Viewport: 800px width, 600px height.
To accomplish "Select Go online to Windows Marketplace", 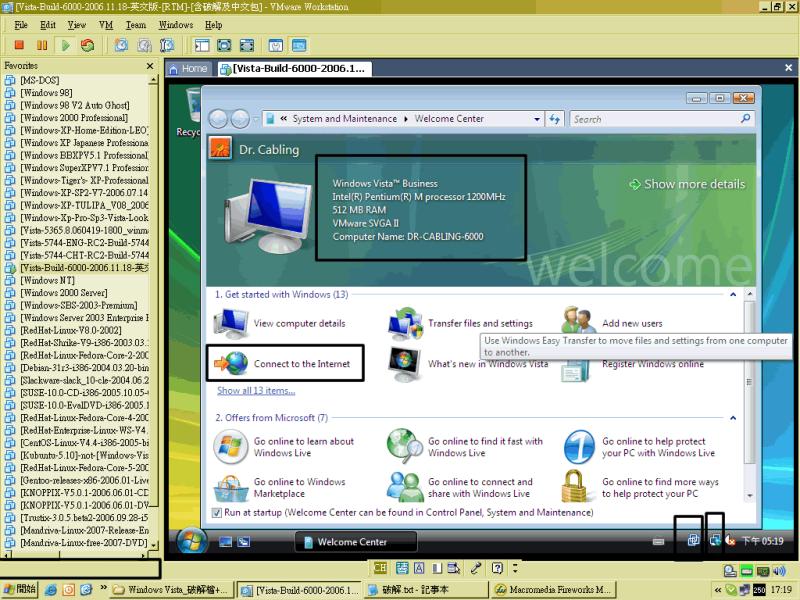I will 280,487.
